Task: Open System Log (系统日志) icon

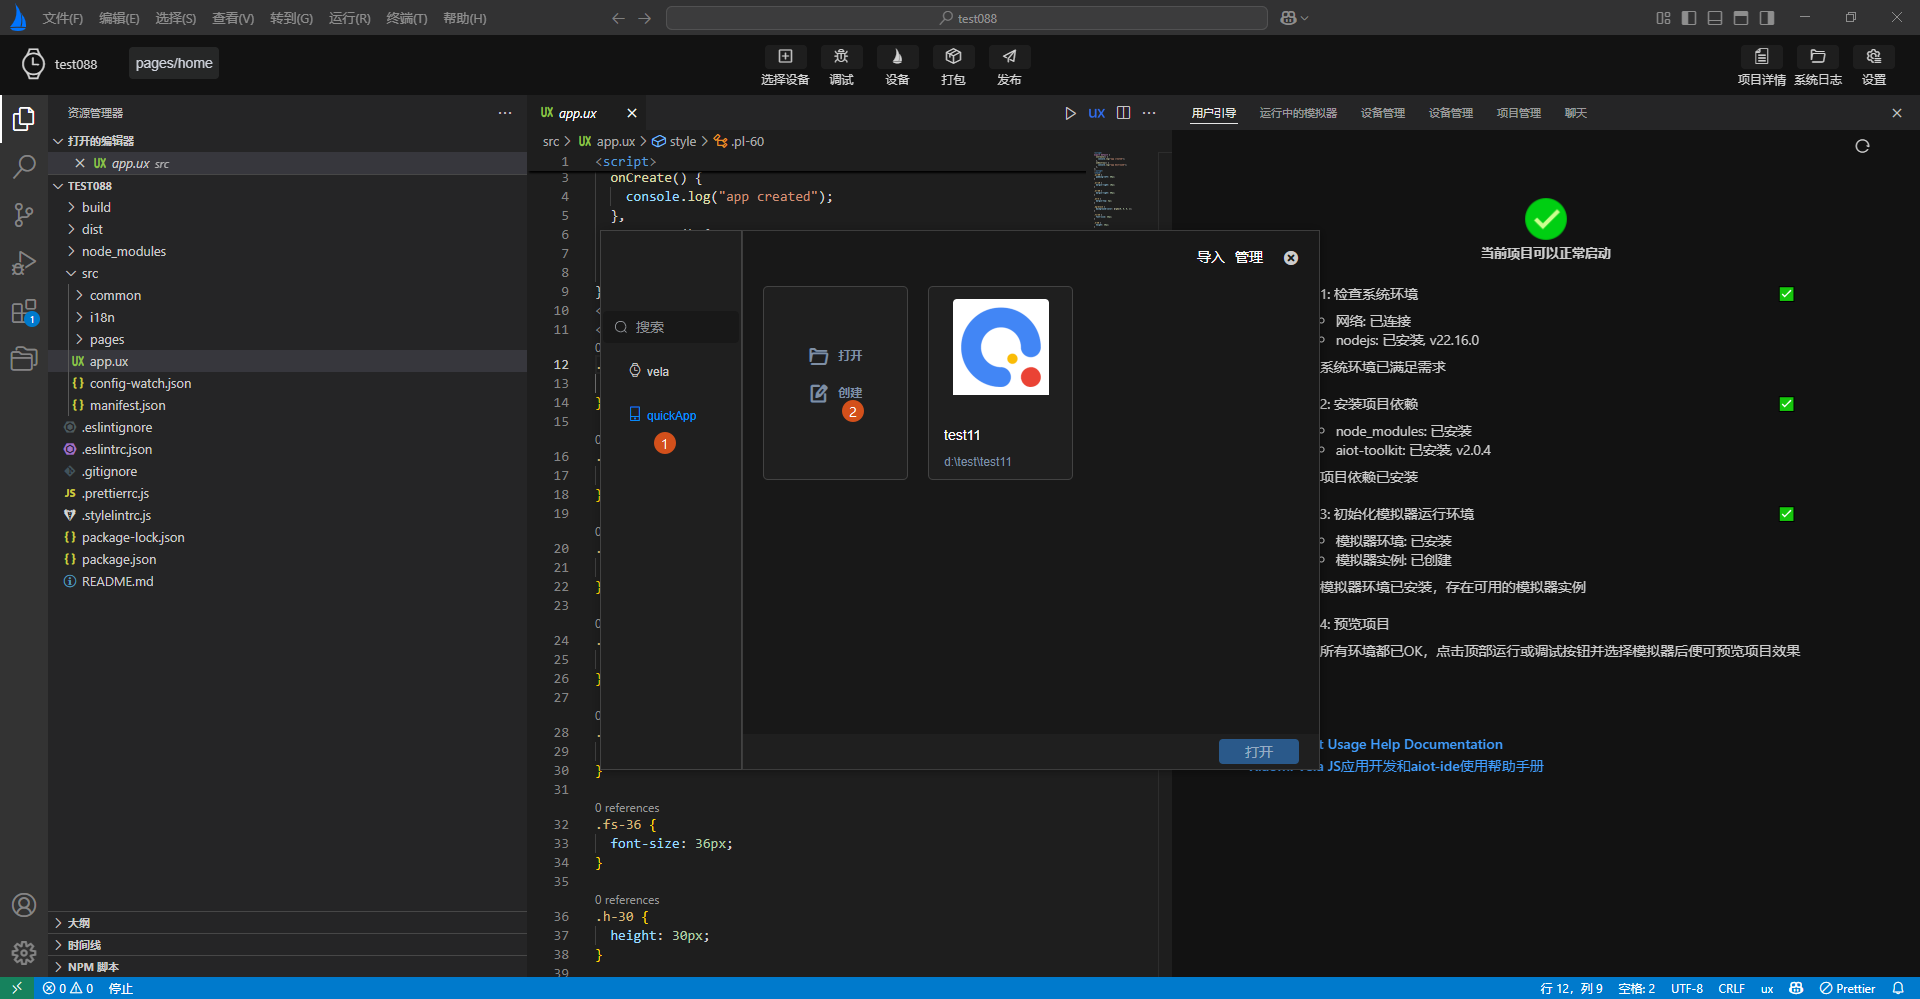Action: tap(1817, 57)
